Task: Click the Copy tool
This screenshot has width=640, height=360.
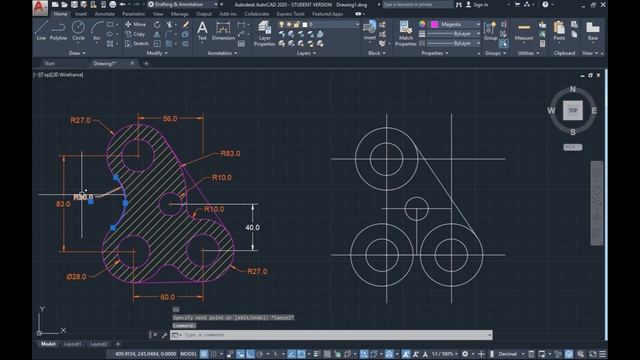Action: (135, 34)
